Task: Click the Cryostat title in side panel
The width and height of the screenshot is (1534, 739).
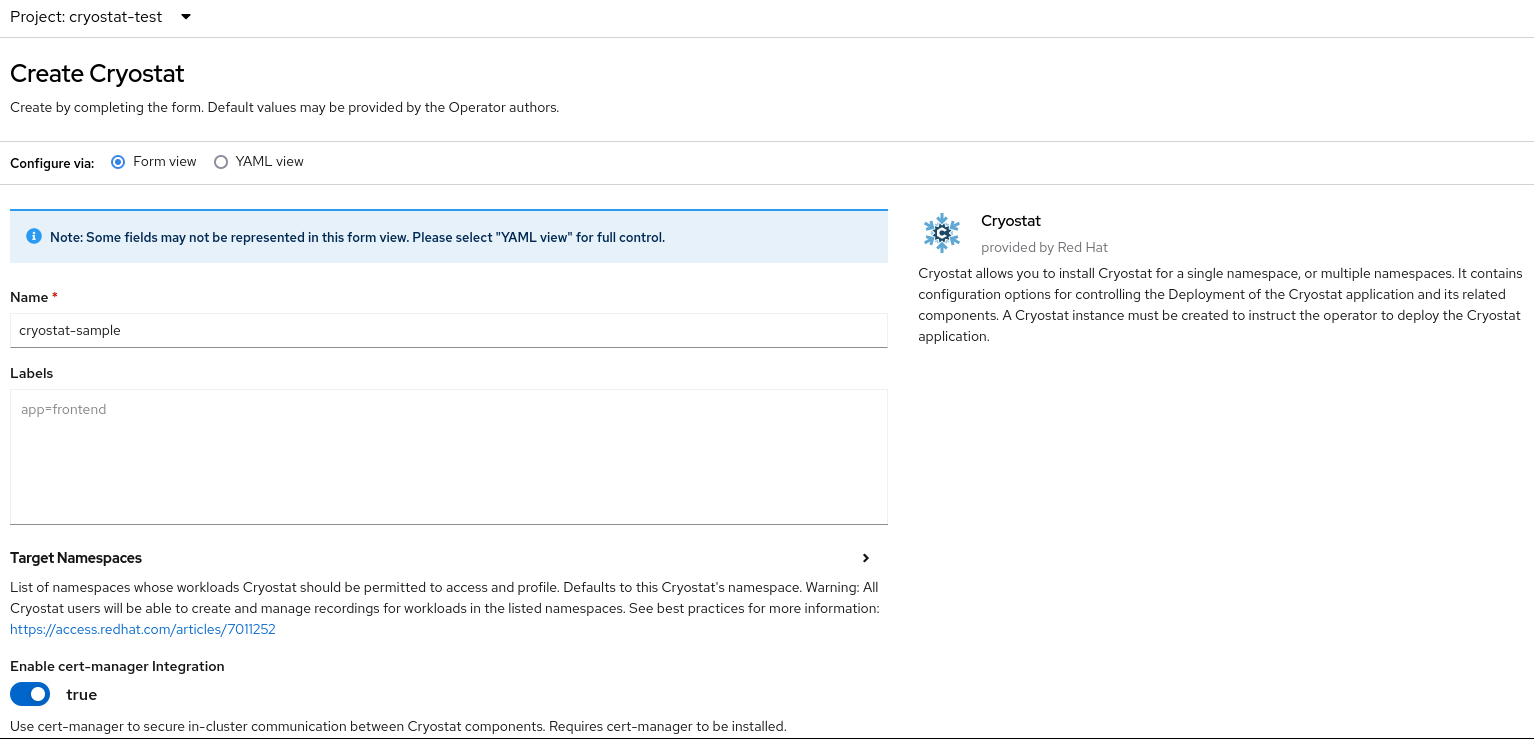Action: [x=1011, y=221]
